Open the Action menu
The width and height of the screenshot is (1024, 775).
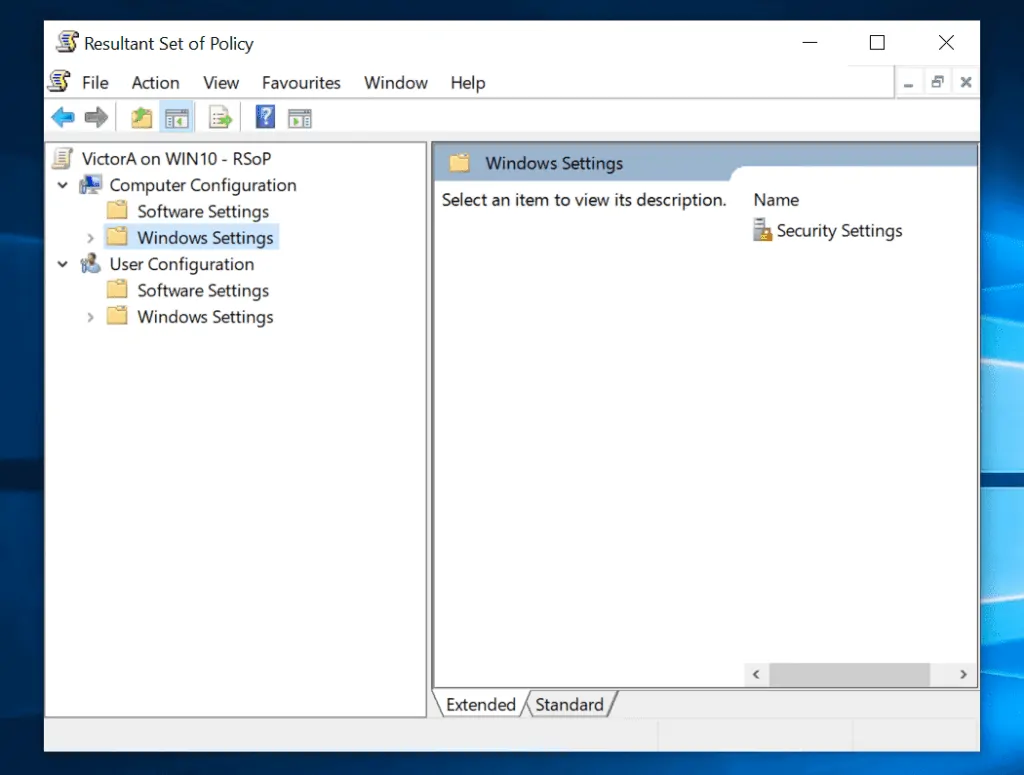click(x=155, y=83)
